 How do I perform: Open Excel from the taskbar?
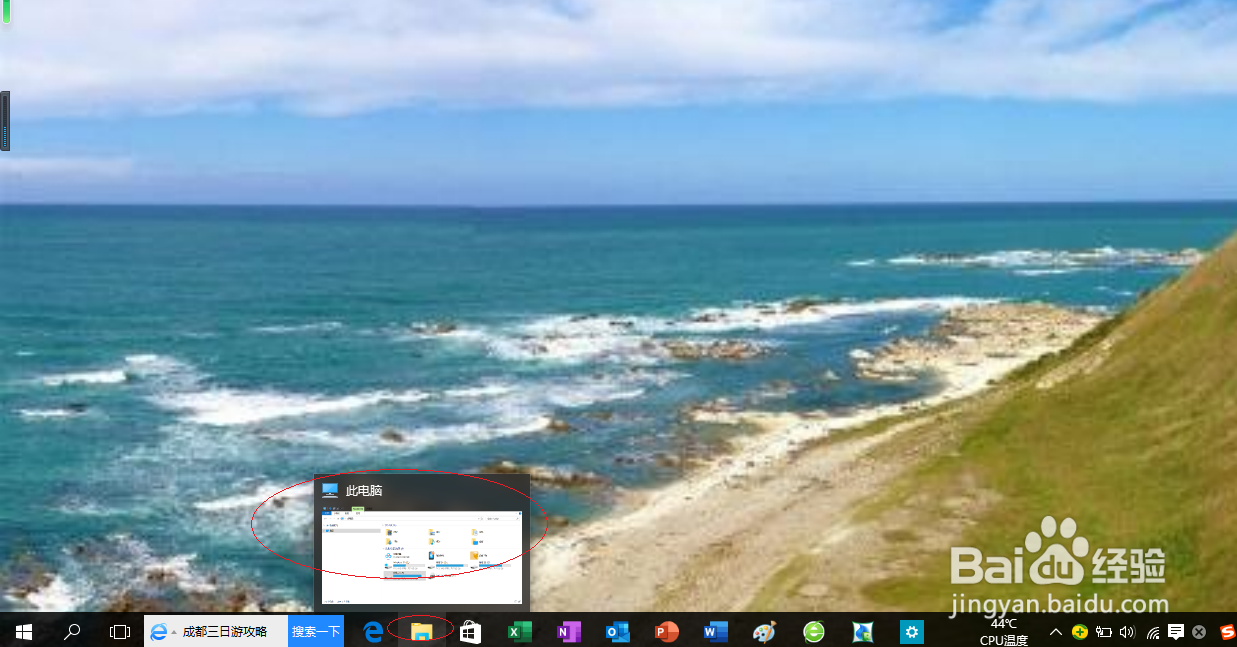(x=518, y=632)
